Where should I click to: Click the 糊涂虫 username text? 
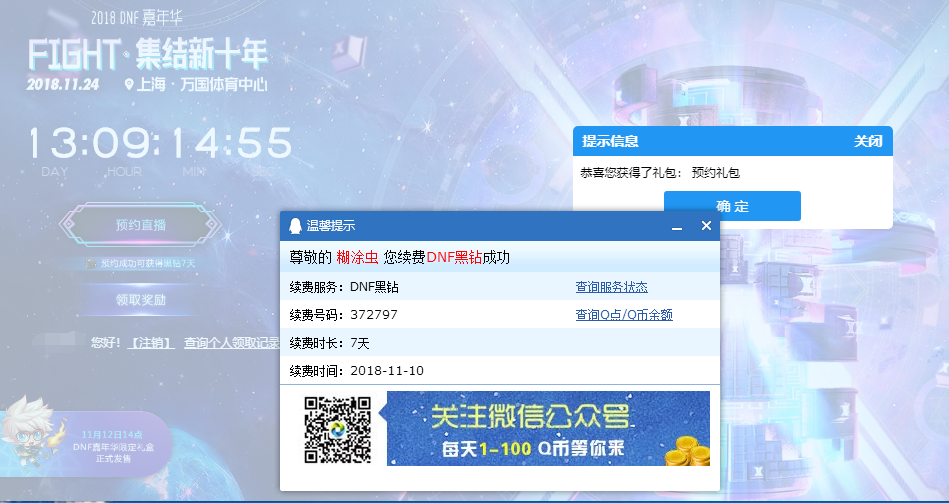[357, 257]
